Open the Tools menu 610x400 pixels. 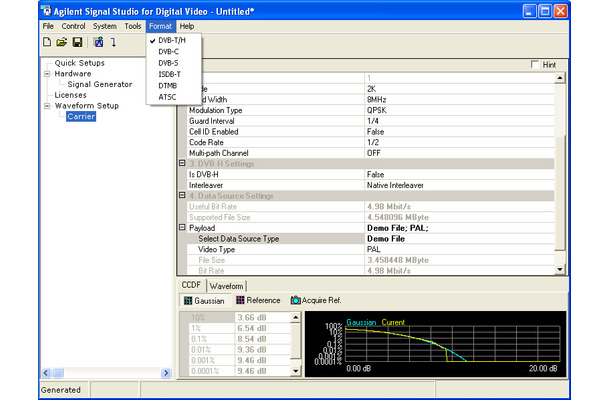coord(133,26)
